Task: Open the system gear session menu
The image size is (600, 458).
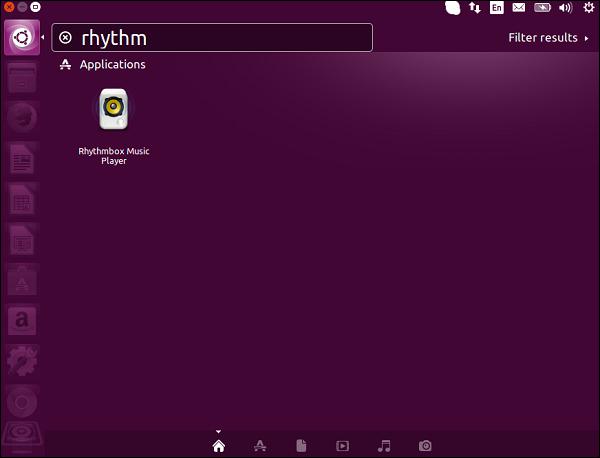Action: [x=588, y=8]
